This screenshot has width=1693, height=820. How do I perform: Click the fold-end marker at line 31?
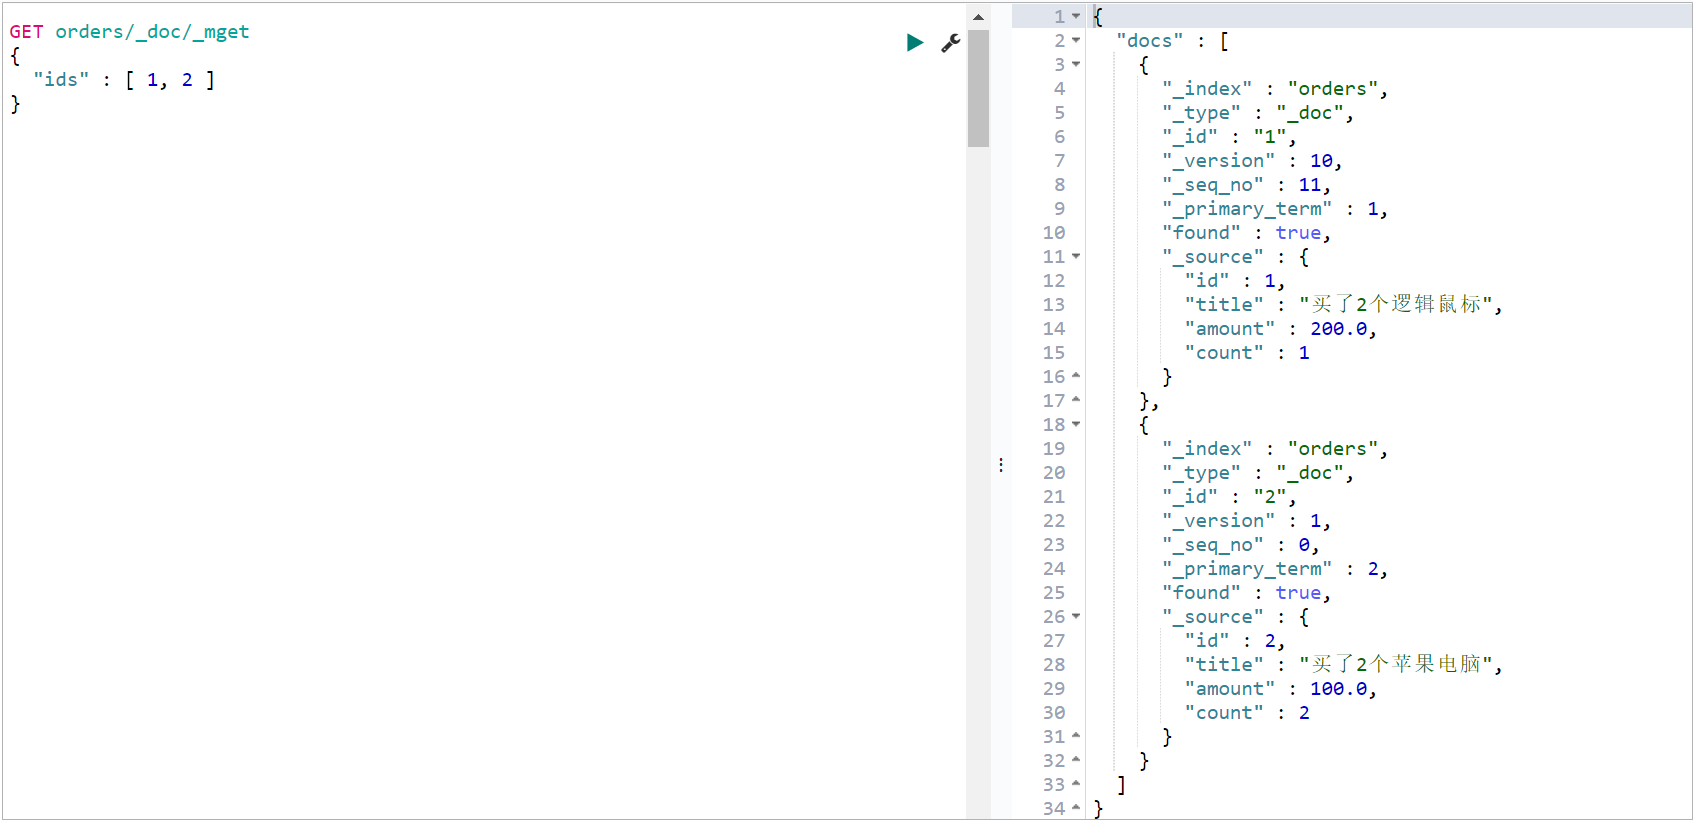[1076, 736]
